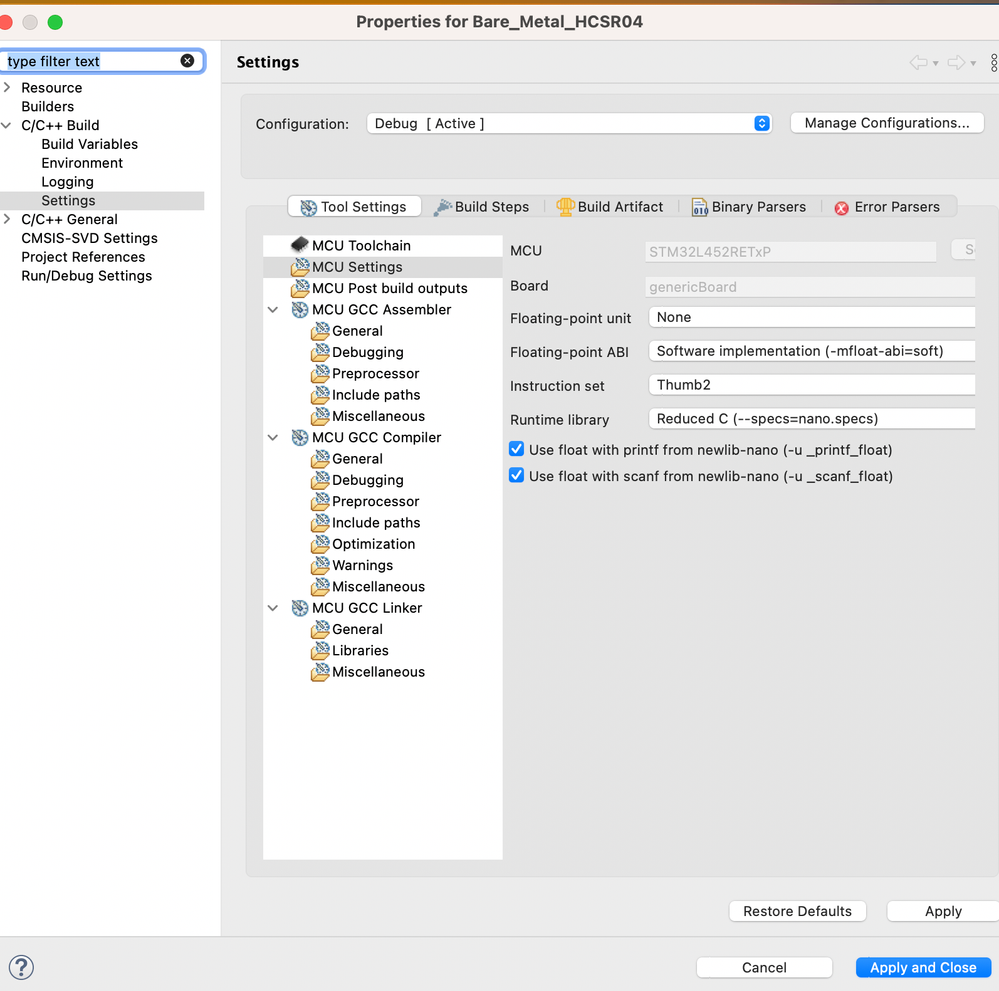Viewport: 999px width, 991px height.
Task: Click the forward navigation arrow icon
Action: 956,62
